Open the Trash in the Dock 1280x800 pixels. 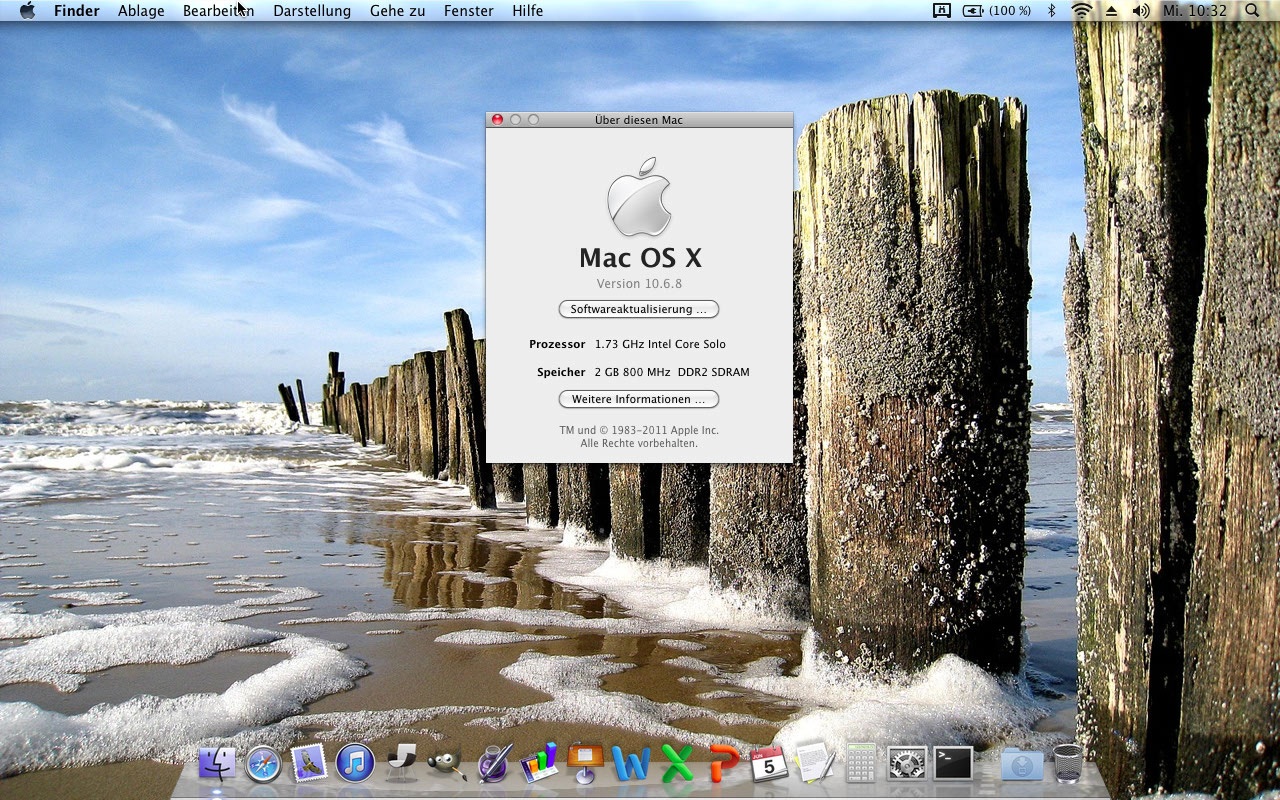[1067, 764]
